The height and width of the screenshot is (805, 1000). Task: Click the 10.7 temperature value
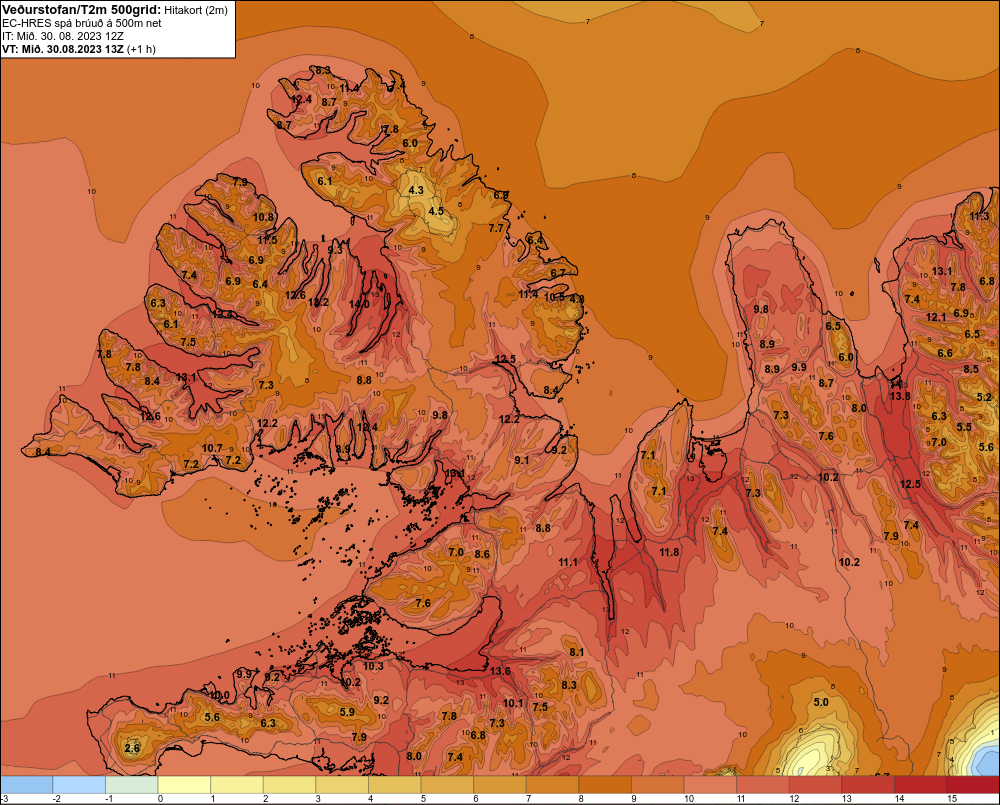click(x=212, y=448)
